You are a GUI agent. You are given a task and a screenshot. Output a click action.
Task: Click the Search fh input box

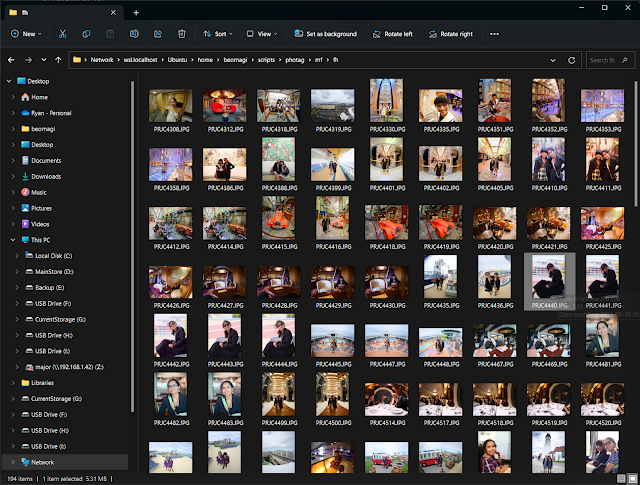(610, 60)
